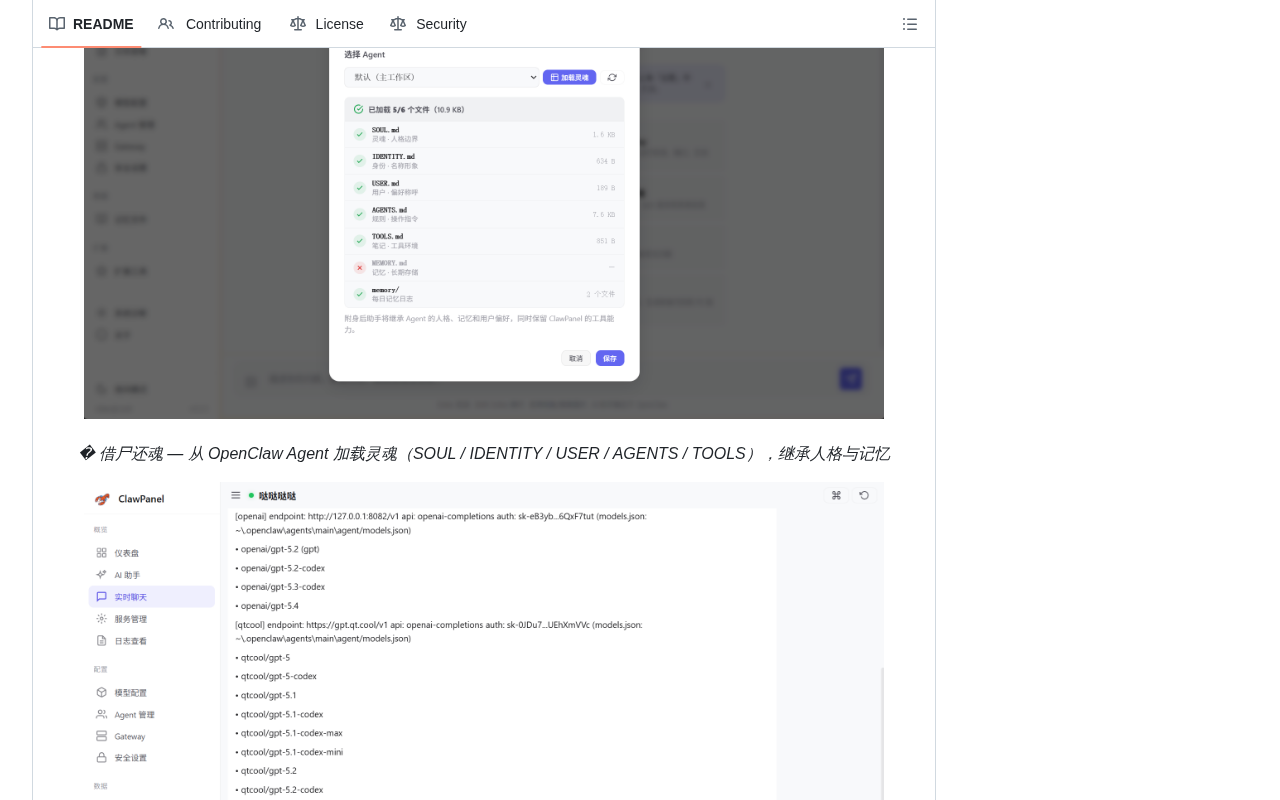Click the scales icon beside Security
This screenshot has height=800, width=1280.
point(398,24)
